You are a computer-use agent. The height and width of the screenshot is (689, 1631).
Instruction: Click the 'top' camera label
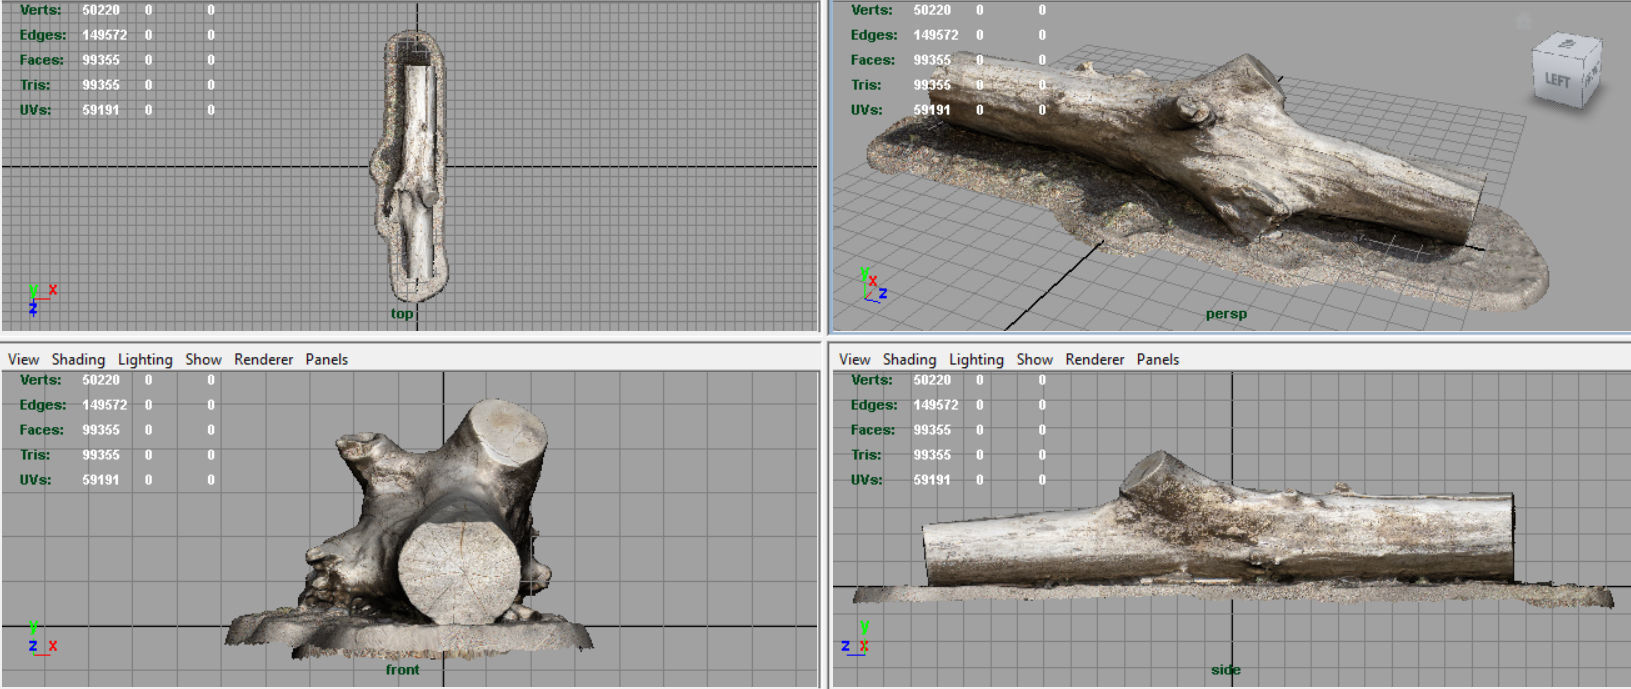click(402, 314)
